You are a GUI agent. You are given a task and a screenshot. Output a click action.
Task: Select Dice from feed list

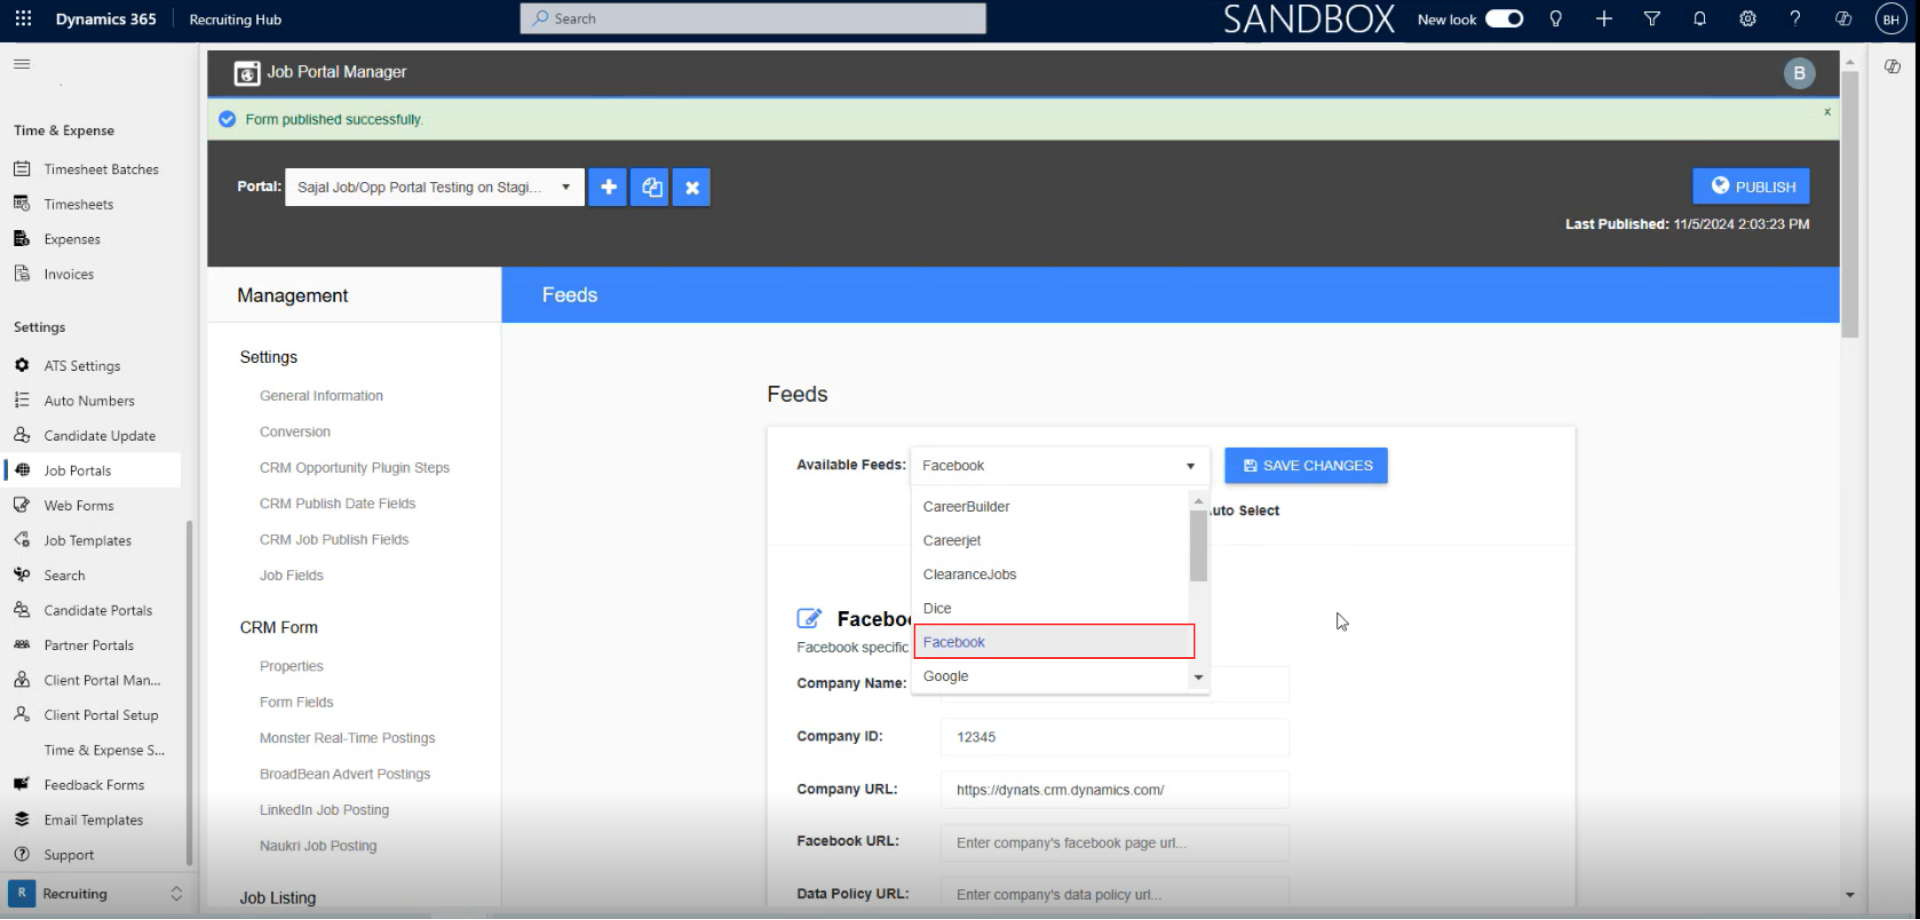tap(1050, 609)
